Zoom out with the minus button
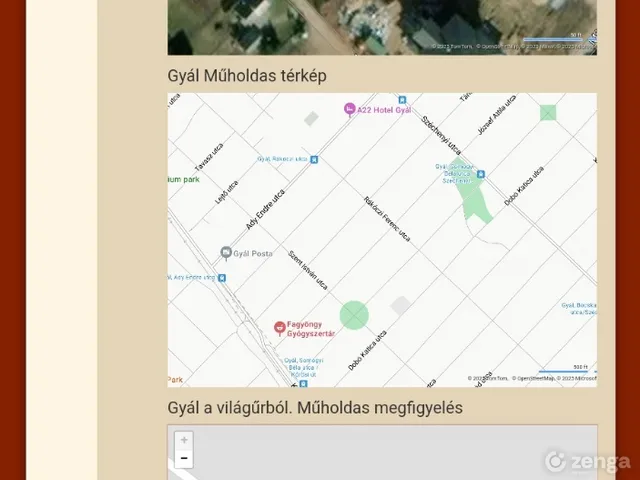 [184, 458]
